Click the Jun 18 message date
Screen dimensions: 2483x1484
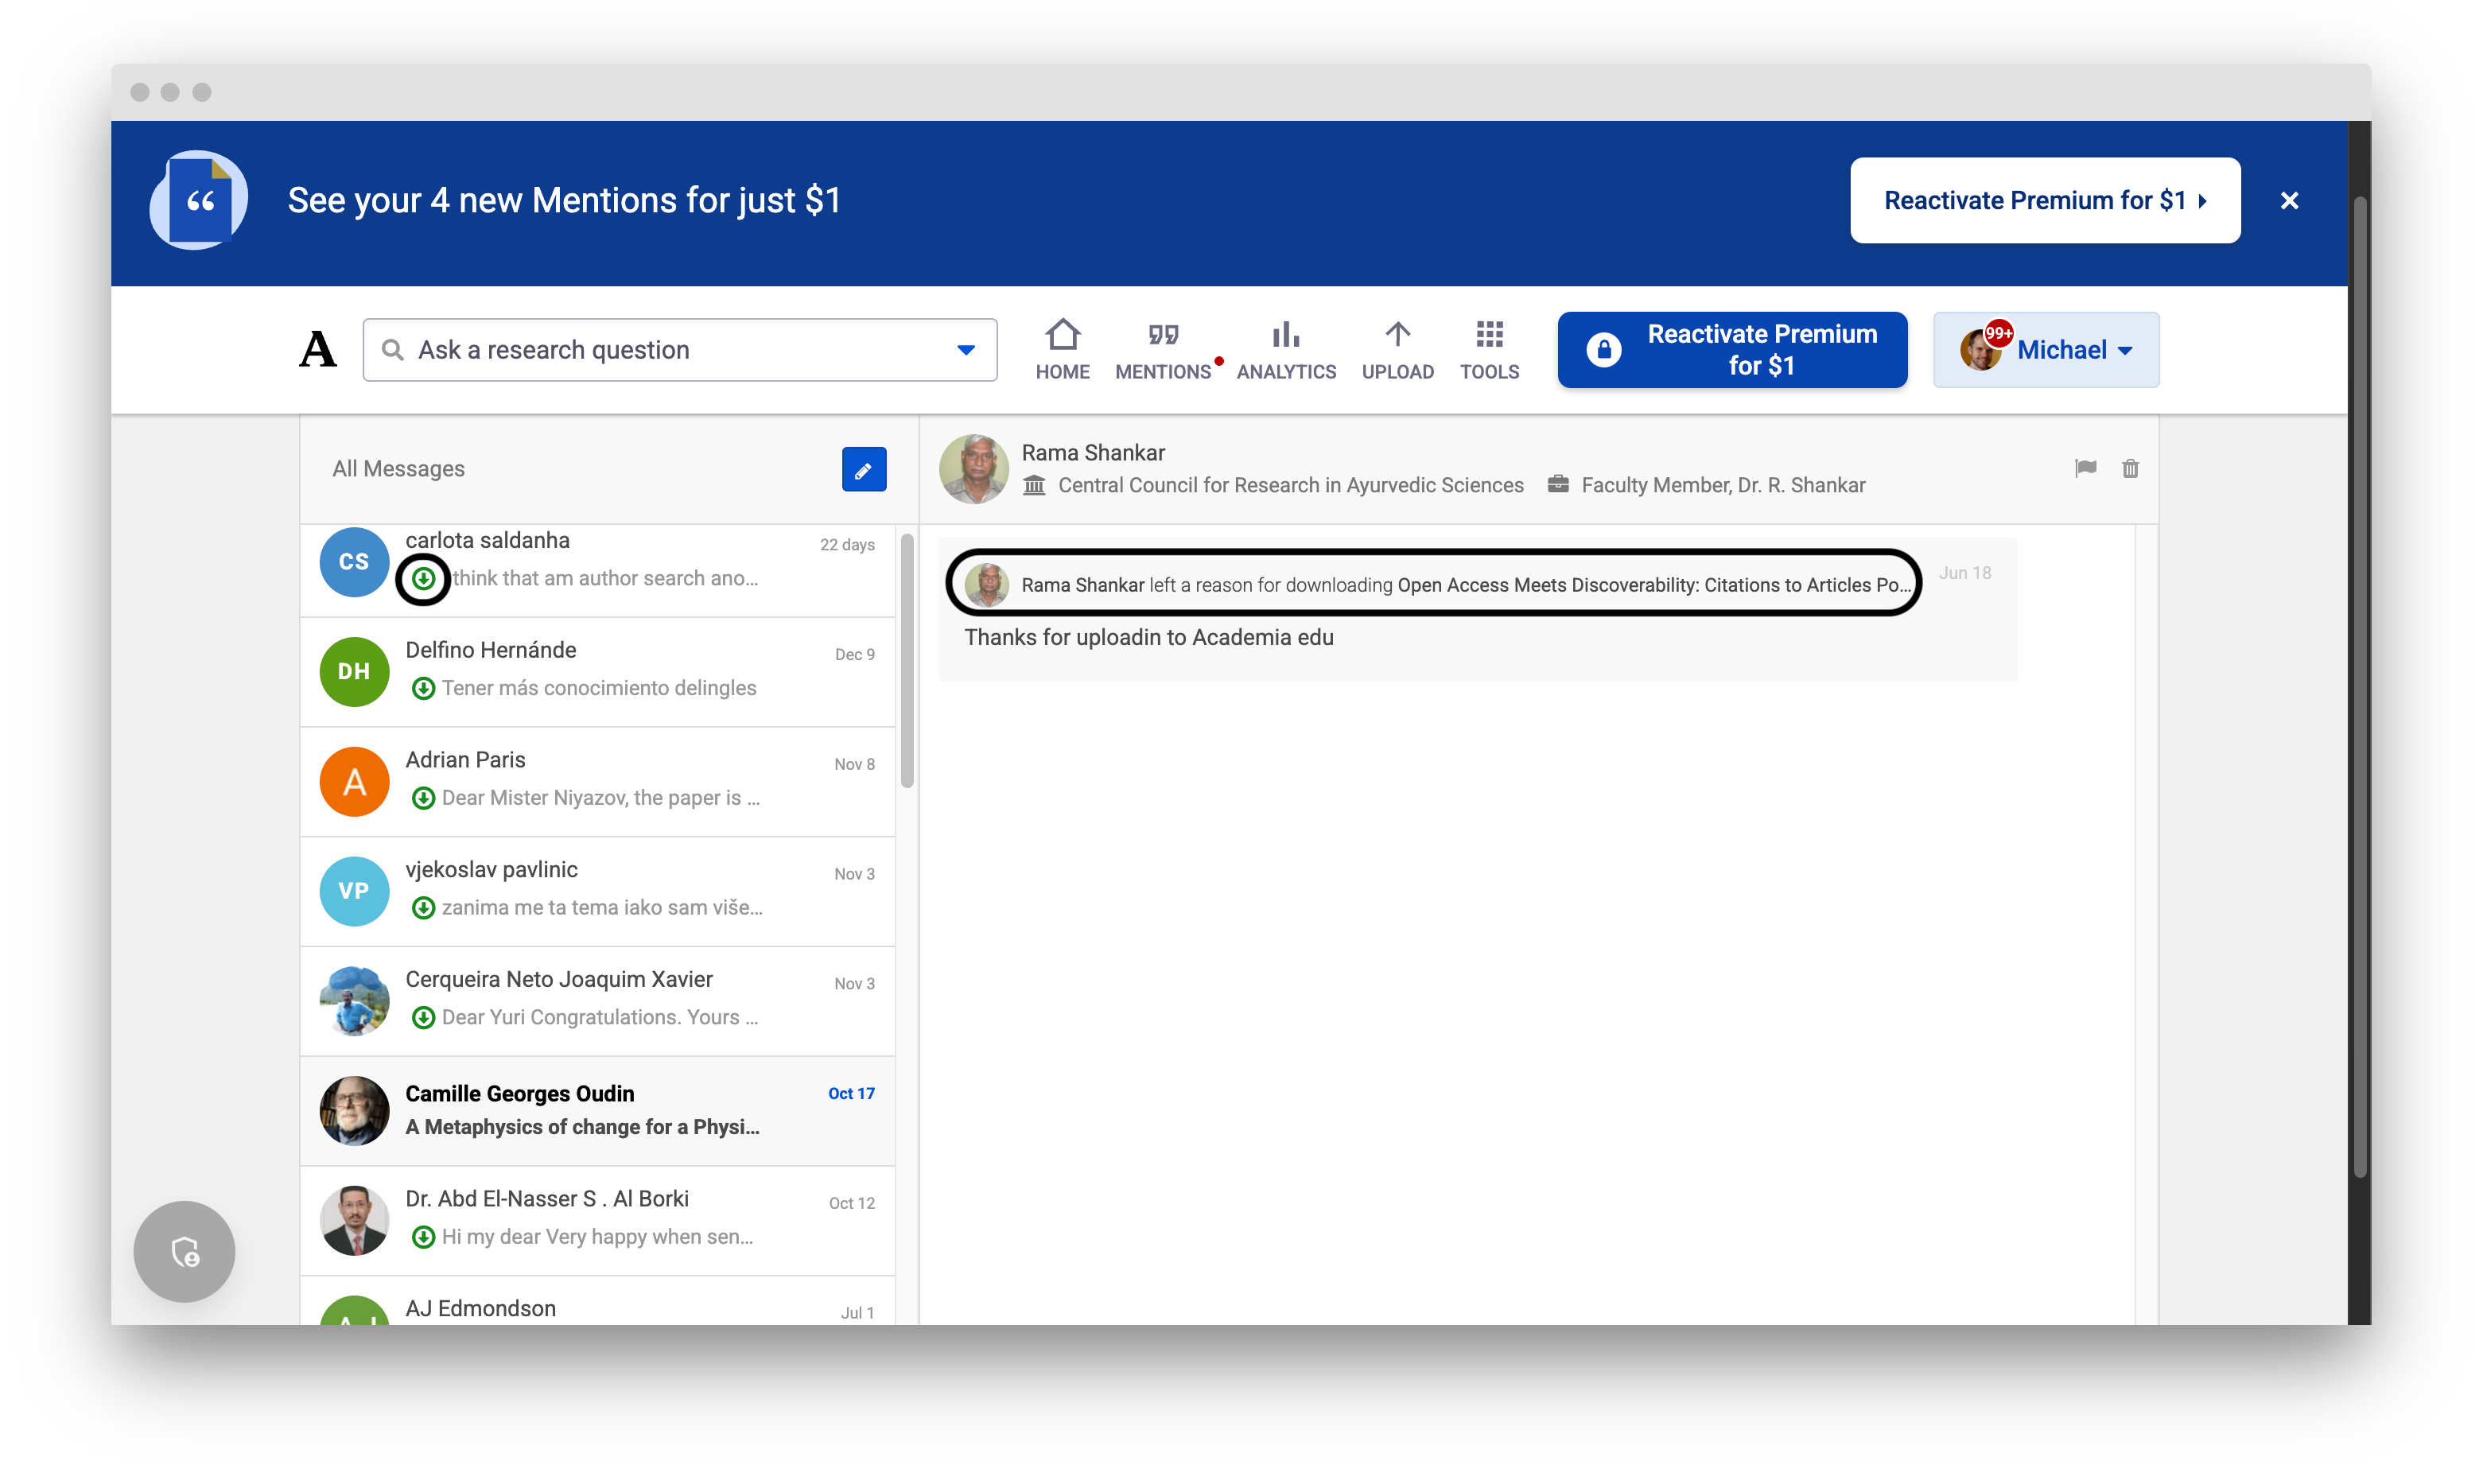pos(1965,573)
